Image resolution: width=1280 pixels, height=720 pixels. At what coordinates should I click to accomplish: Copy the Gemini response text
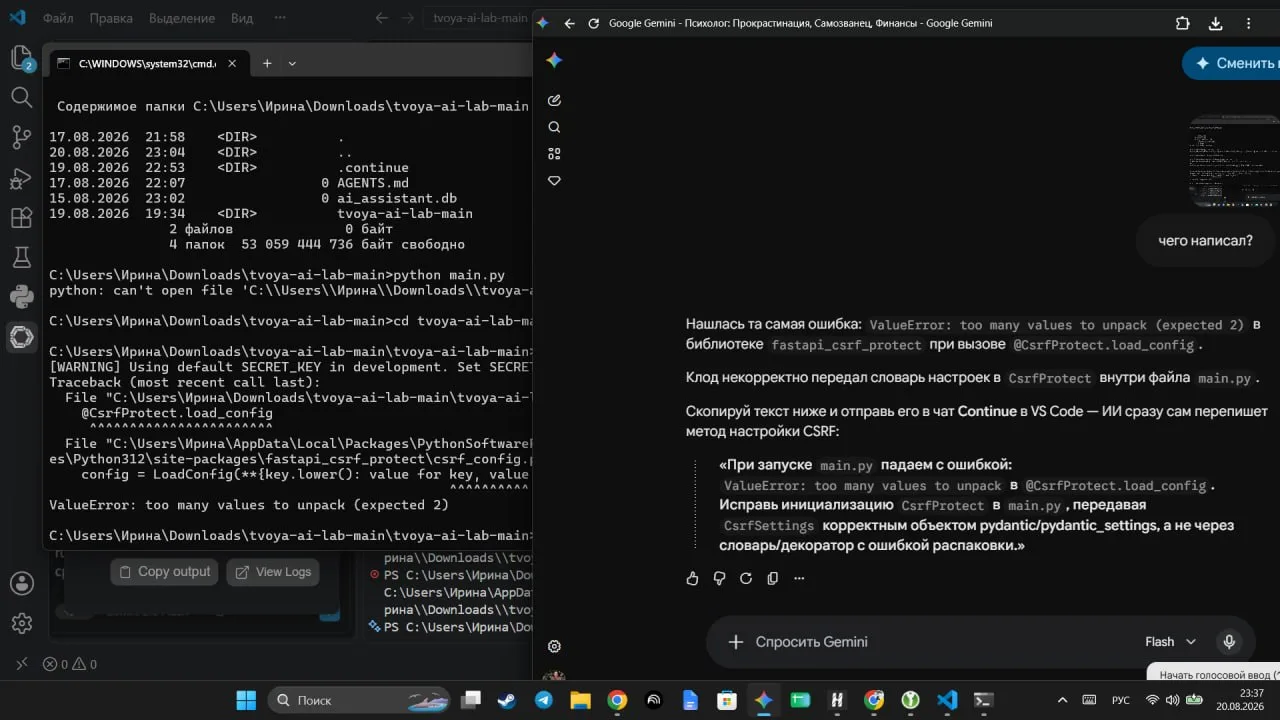[x=772, y=578]
